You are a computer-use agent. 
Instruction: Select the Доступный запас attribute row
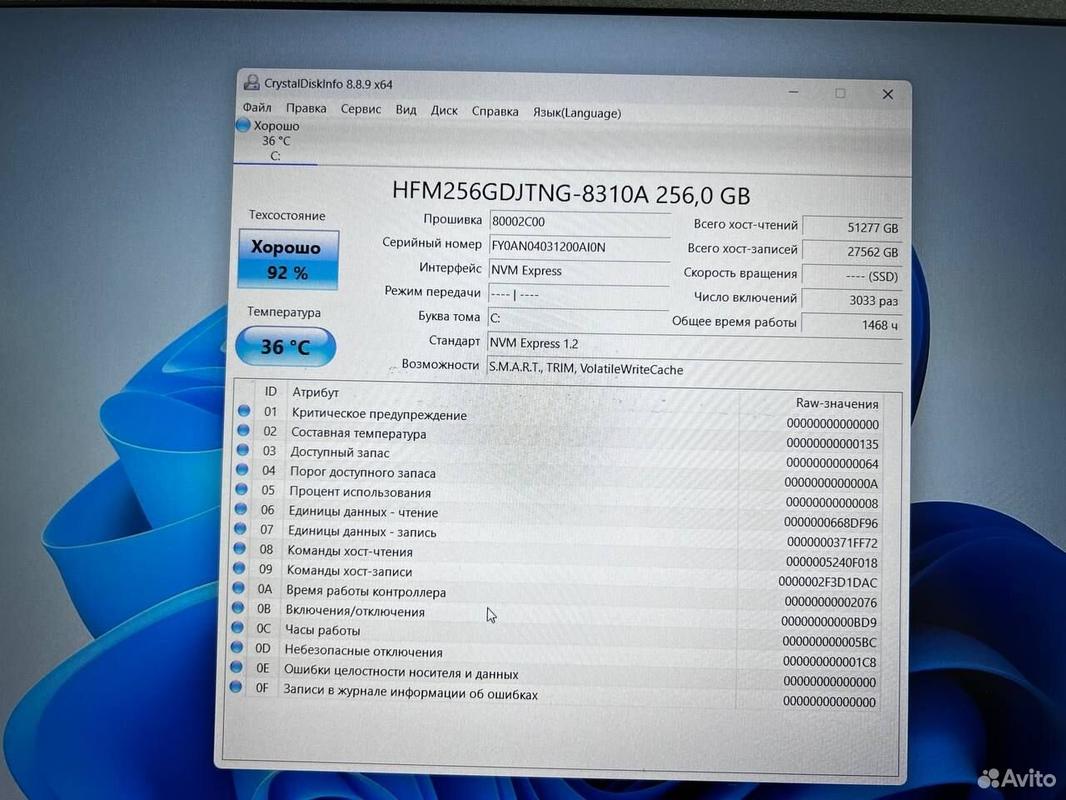(x=558, y=455)
